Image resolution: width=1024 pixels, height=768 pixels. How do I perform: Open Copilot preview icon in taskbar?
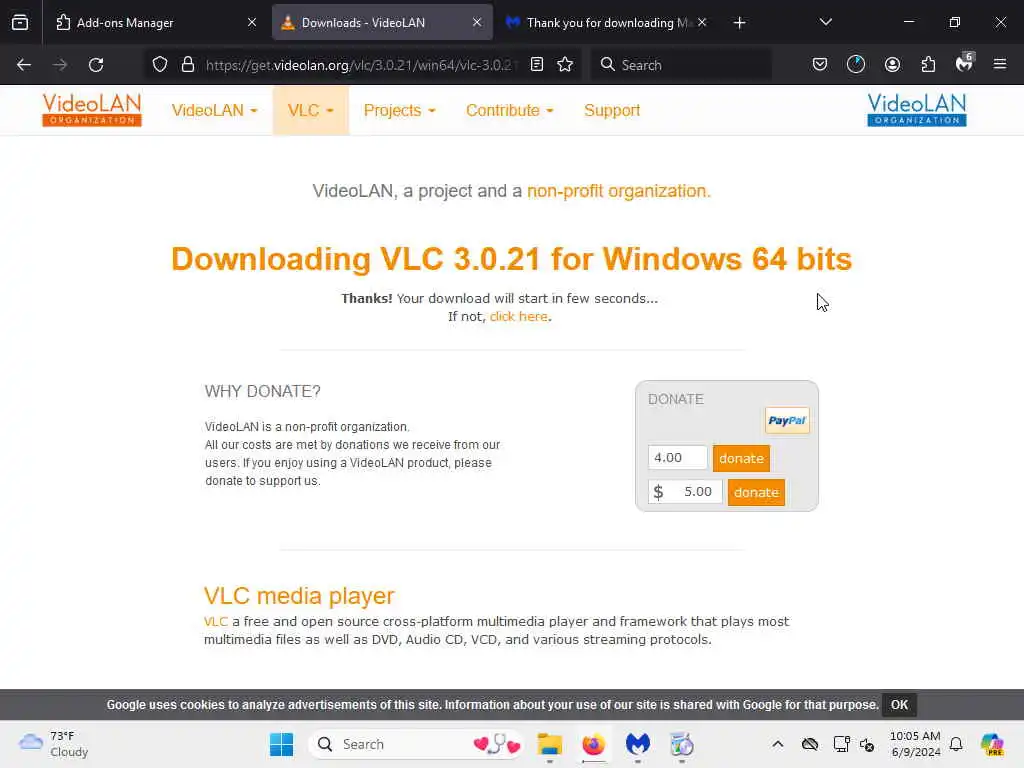coord(992,744)
